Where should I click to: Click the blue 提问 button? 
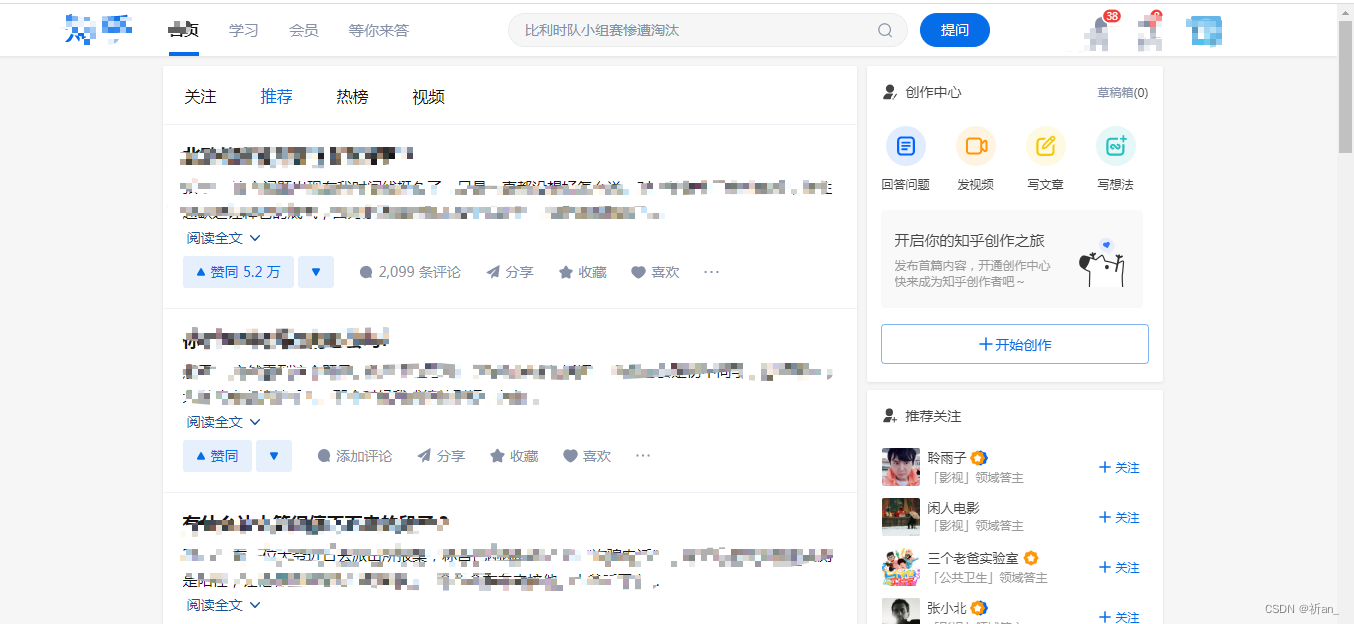tap(955, 30)
